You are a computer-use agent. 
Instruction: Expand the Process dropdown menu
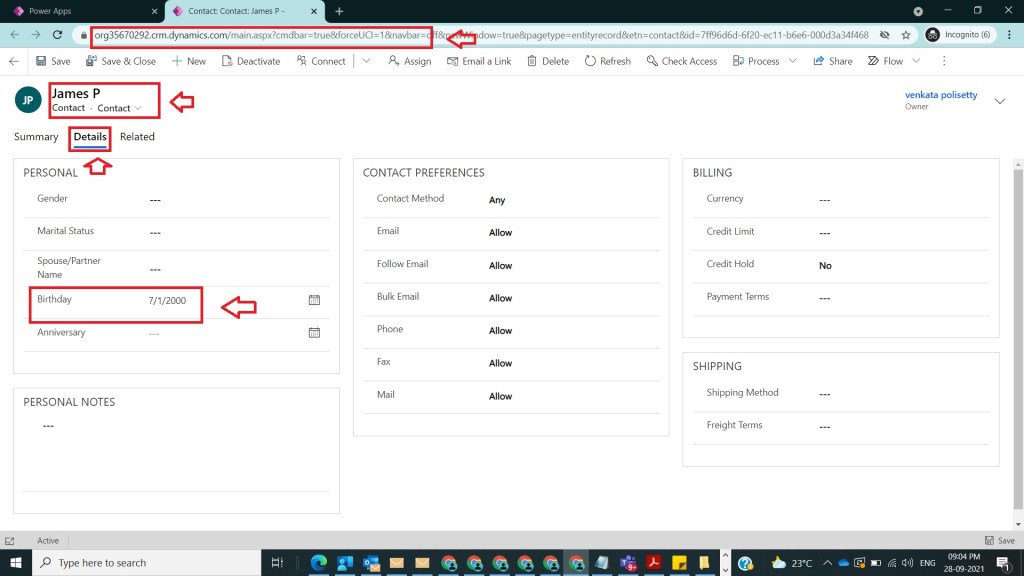[792, 61]
